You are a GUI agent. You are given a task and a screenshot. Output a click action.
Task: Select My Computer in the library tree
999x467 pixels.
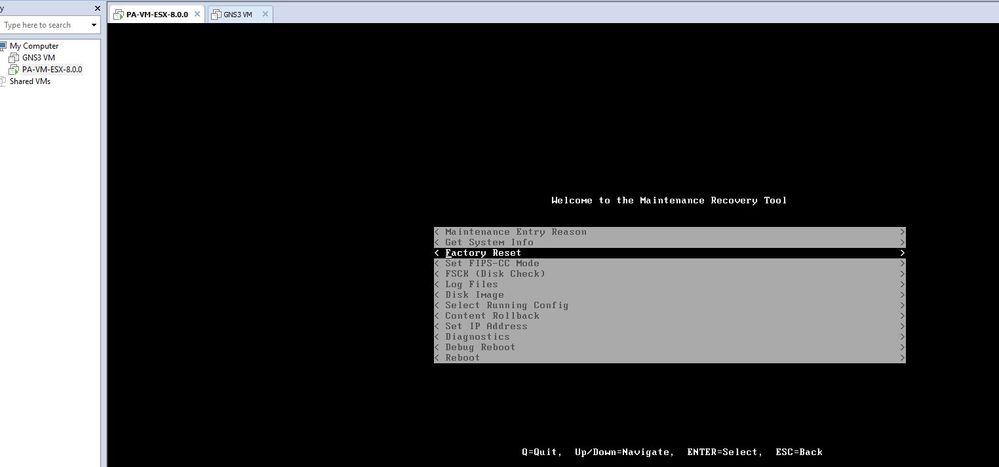(34, 46)
